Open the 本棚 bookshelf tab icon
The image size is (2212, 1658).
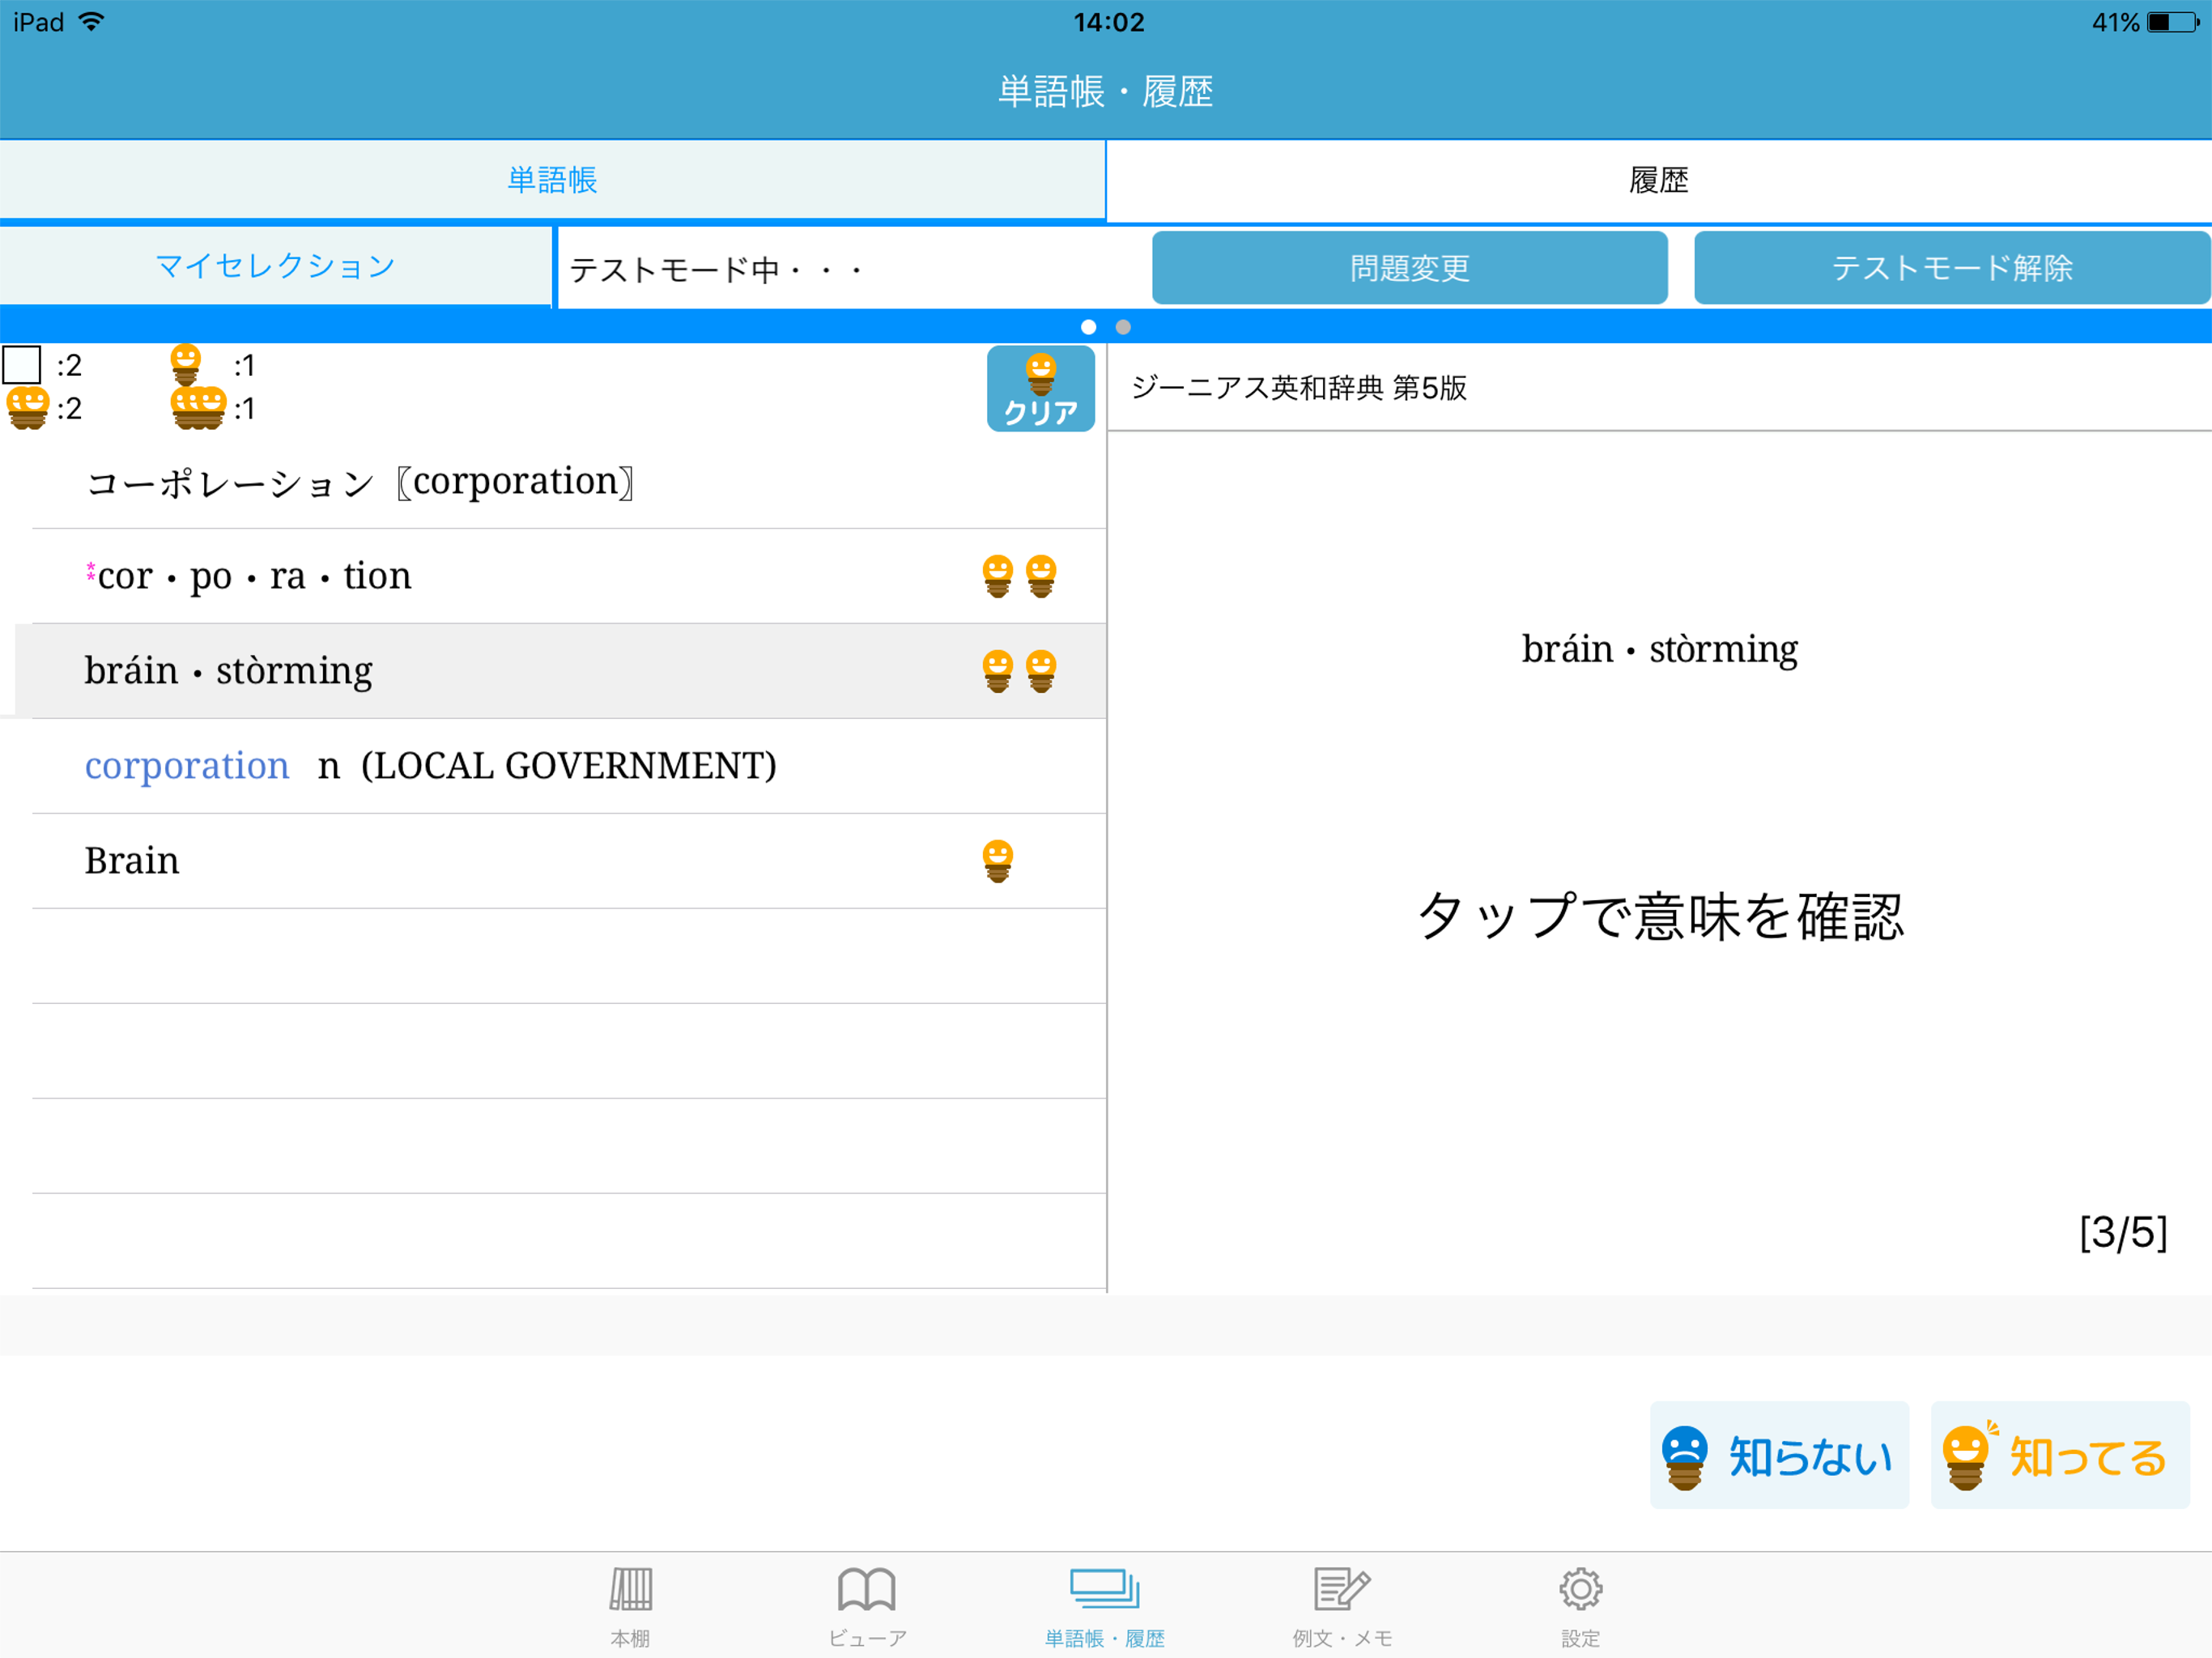click(630, 1590)
